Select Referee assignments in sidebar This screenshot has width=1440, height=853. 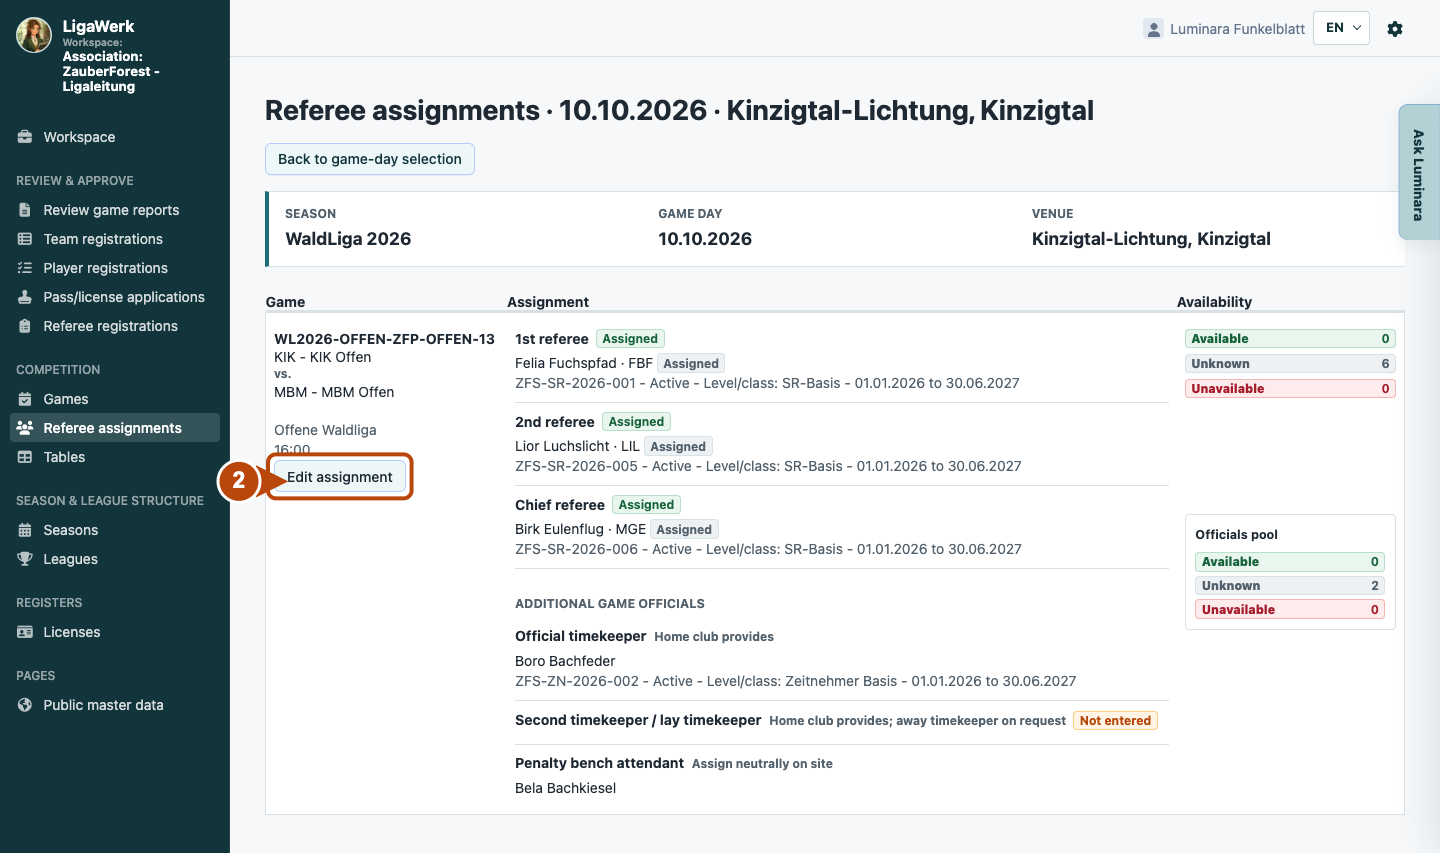coord(115,428)
